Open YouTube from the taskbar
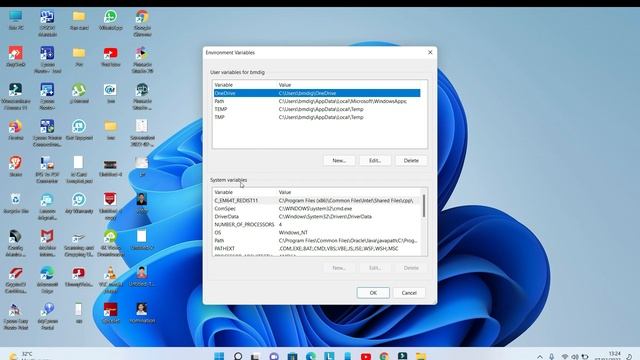640x360 pixels. click(x=366, y=356)
